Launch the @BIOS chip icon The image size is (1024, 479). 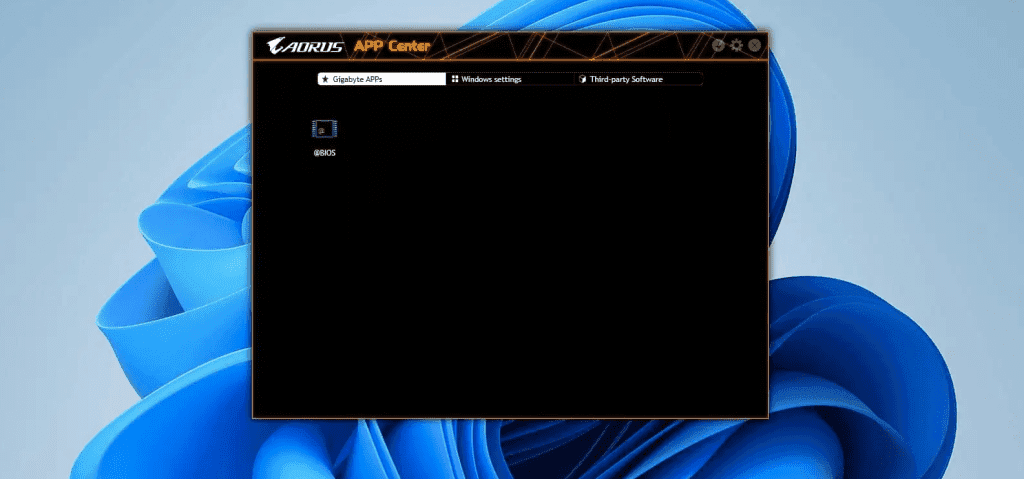(x=324, y=129)
